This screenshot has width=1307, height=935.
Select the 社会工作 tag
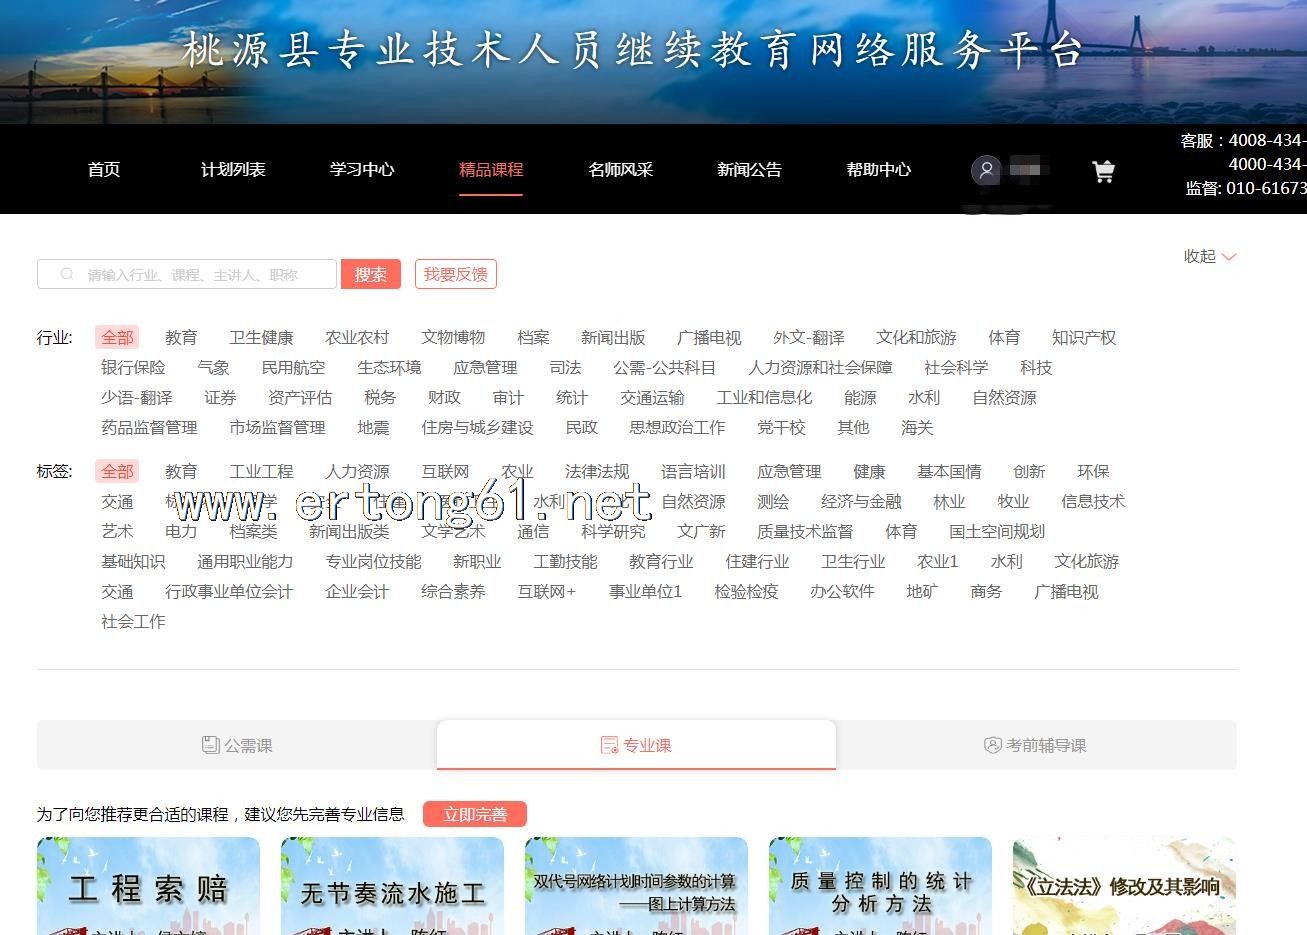pos(133,622)
